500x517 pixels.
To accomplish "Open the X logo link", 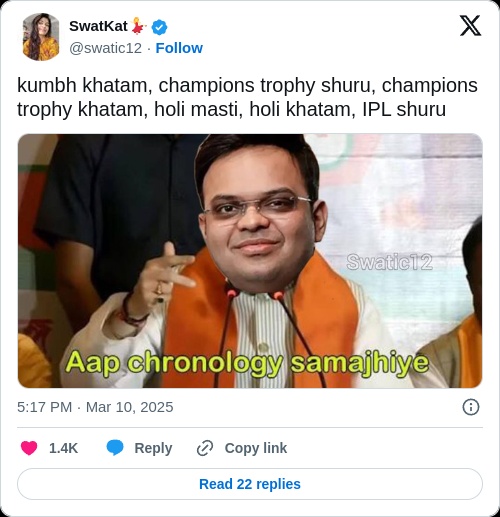I will point(470,26).
